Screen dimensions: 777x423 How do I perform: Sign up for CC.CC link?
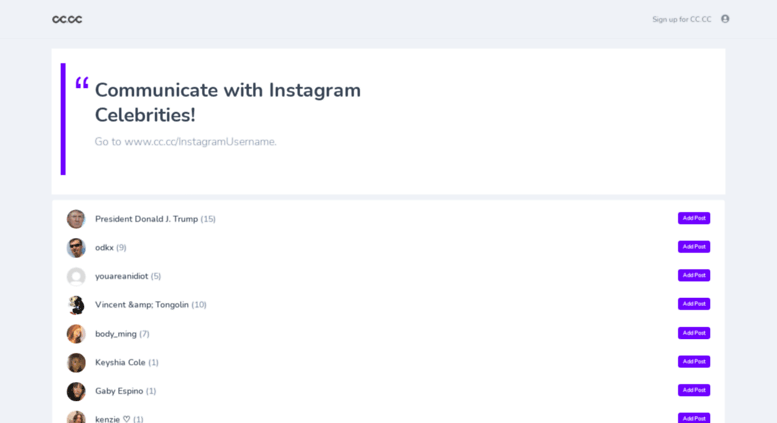point(681,19)
